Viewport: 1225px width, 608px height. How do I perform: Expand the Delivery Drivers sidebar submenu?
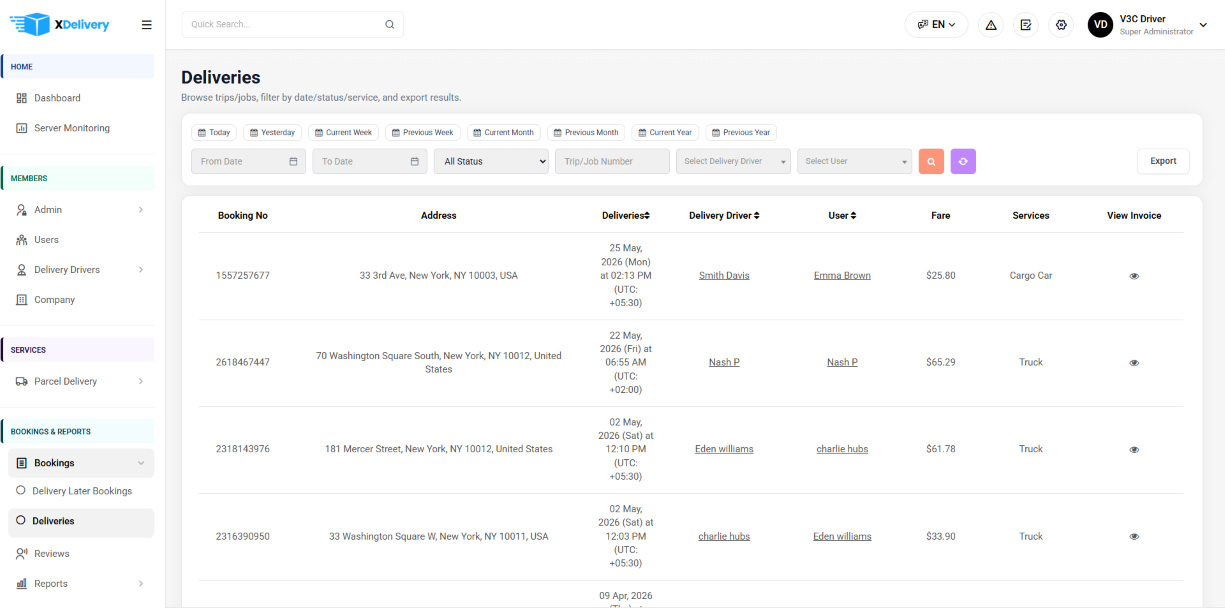(x=141, y=270)
